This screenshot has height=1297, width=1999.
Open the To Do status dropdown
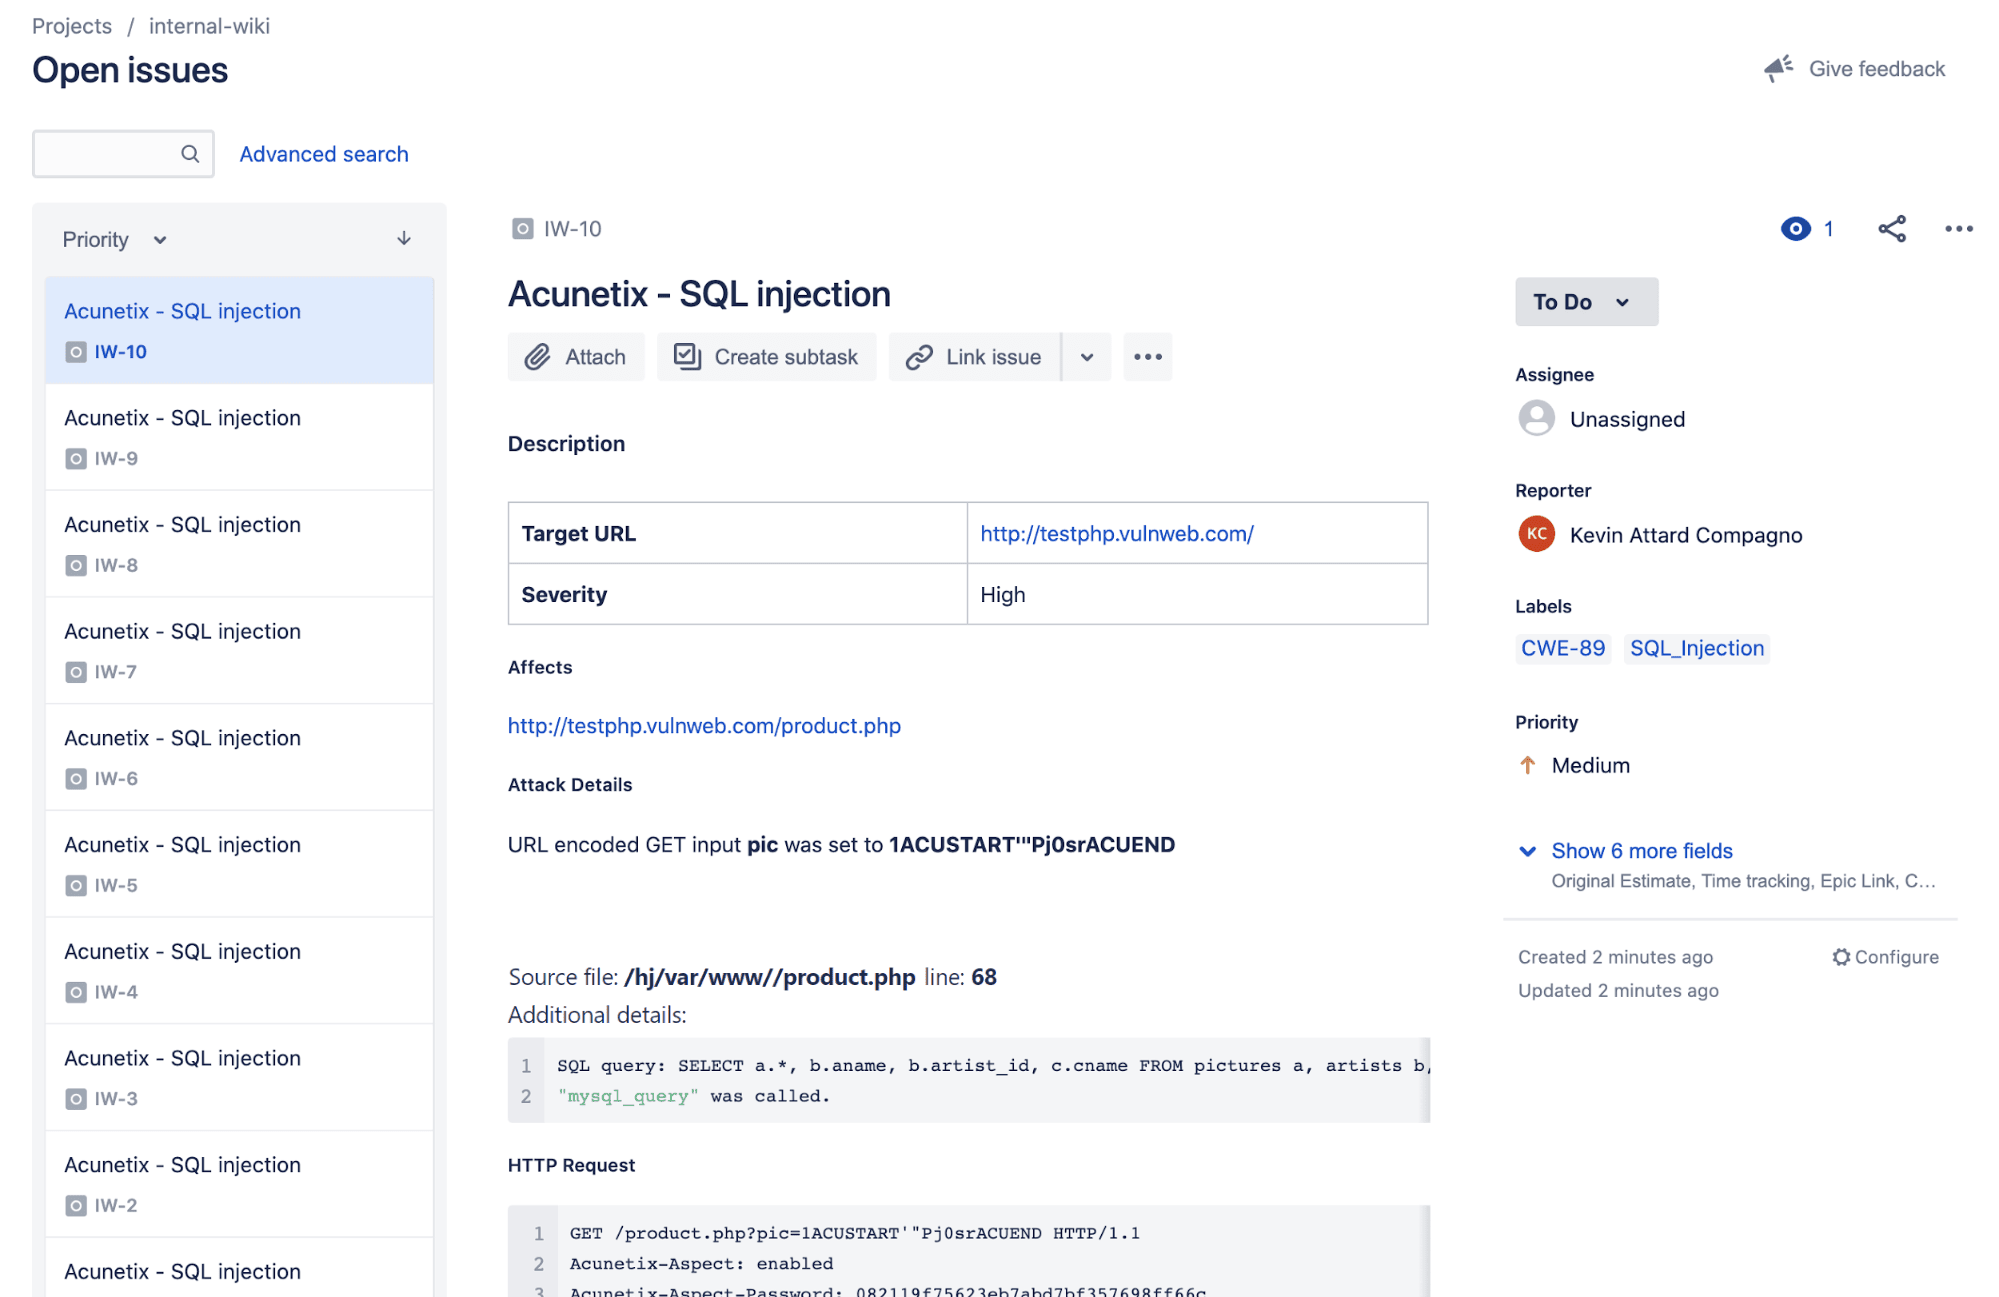coord(1586,302)
